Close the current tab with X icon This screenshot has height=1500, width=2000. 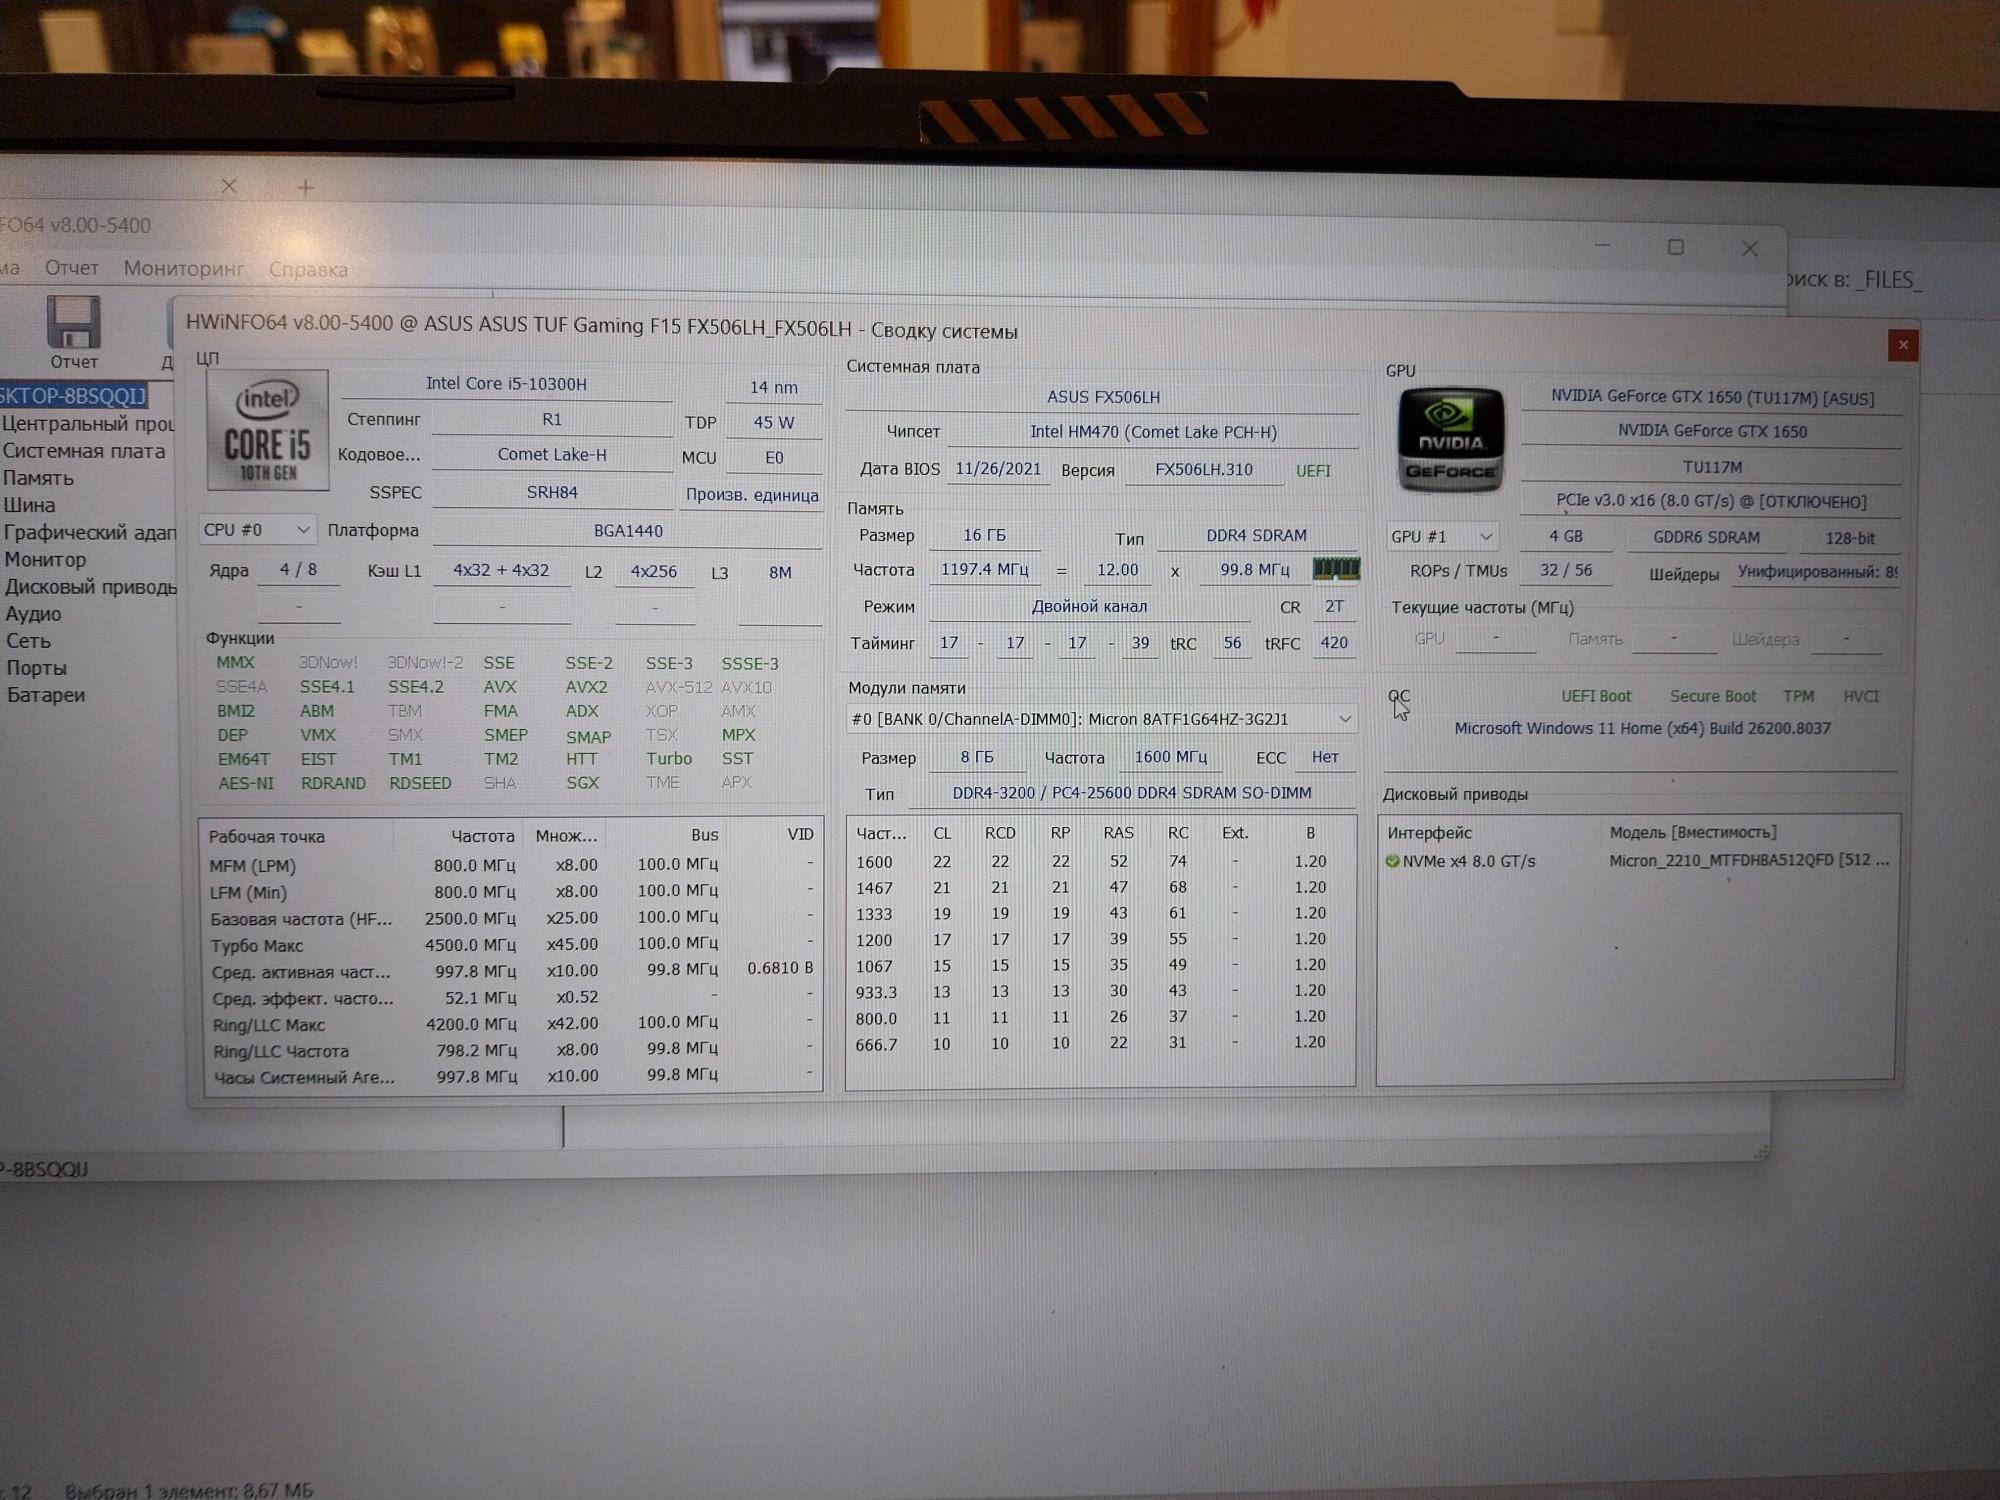click(x=229, y=186)
